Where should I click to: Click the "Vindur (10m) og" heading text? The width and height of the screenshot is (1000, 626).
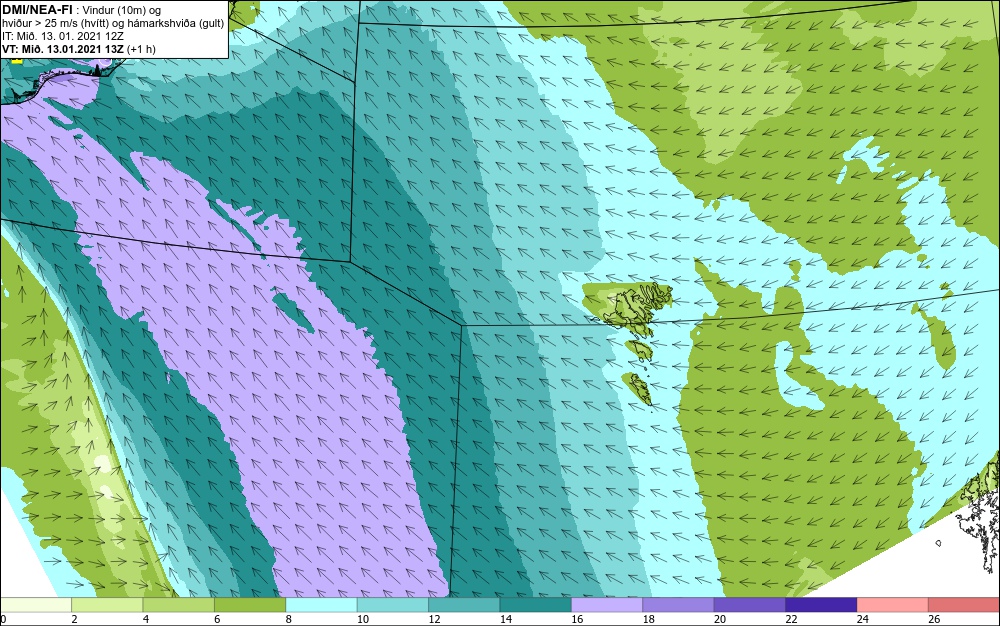click(x=122, y=10)
